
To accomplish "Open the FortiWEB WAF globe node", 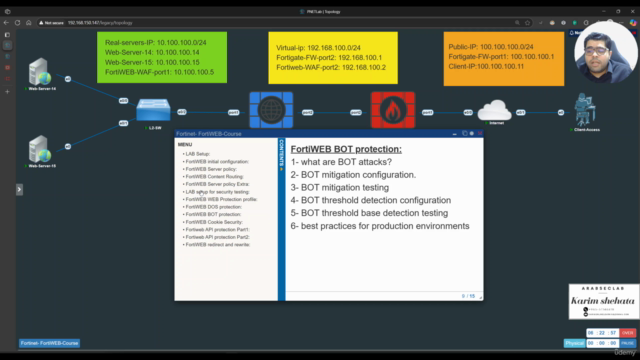I will pyautogui.click(x=271, y=110).
